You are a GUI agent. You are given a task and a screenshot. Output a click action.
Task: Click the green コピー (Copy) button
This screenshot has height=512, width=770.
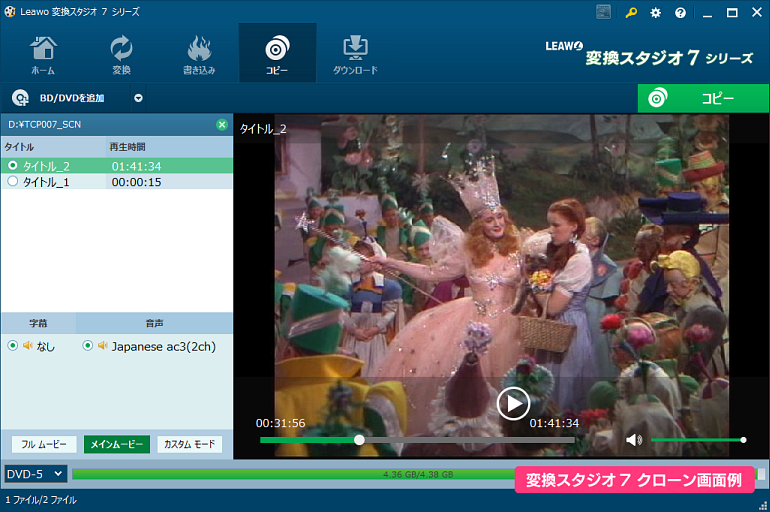[x=703, y=98]
